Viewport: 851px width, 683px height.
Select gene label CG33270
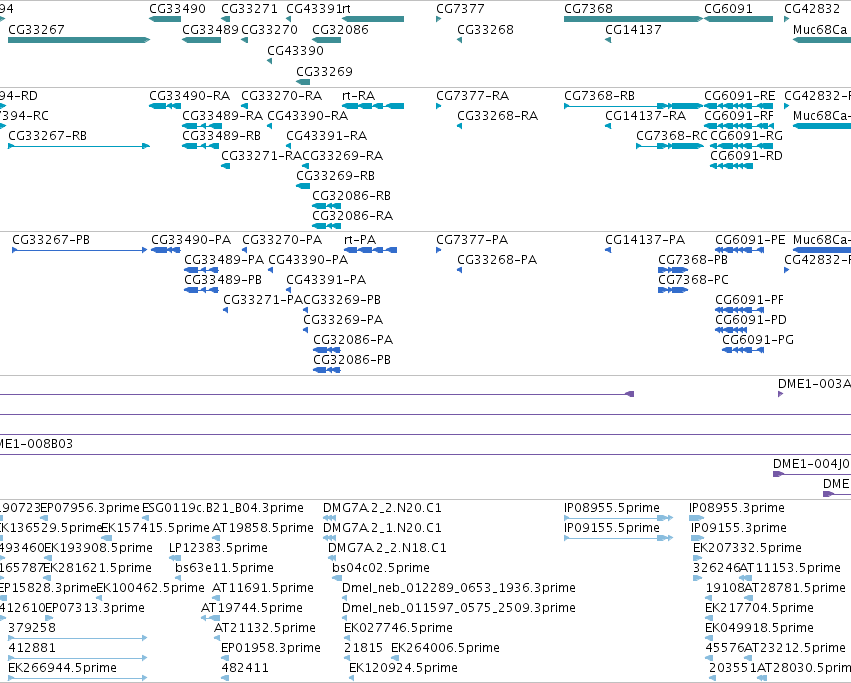coord(269,29)
